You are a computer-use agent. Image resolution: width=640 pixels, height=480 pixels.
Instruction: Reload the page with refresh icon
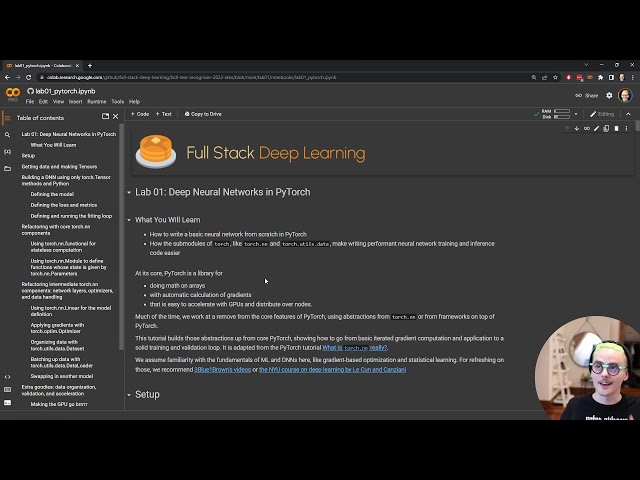[x=29, y=77]
